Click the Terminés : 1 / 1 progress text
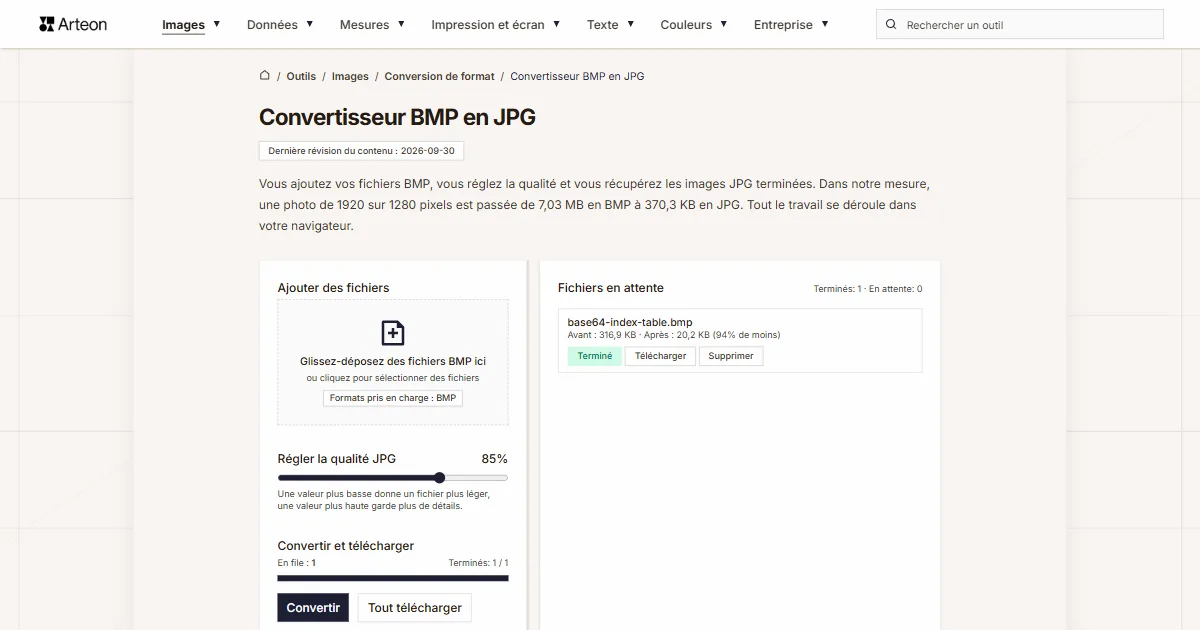1200x630 pixels. click(478, 563)
